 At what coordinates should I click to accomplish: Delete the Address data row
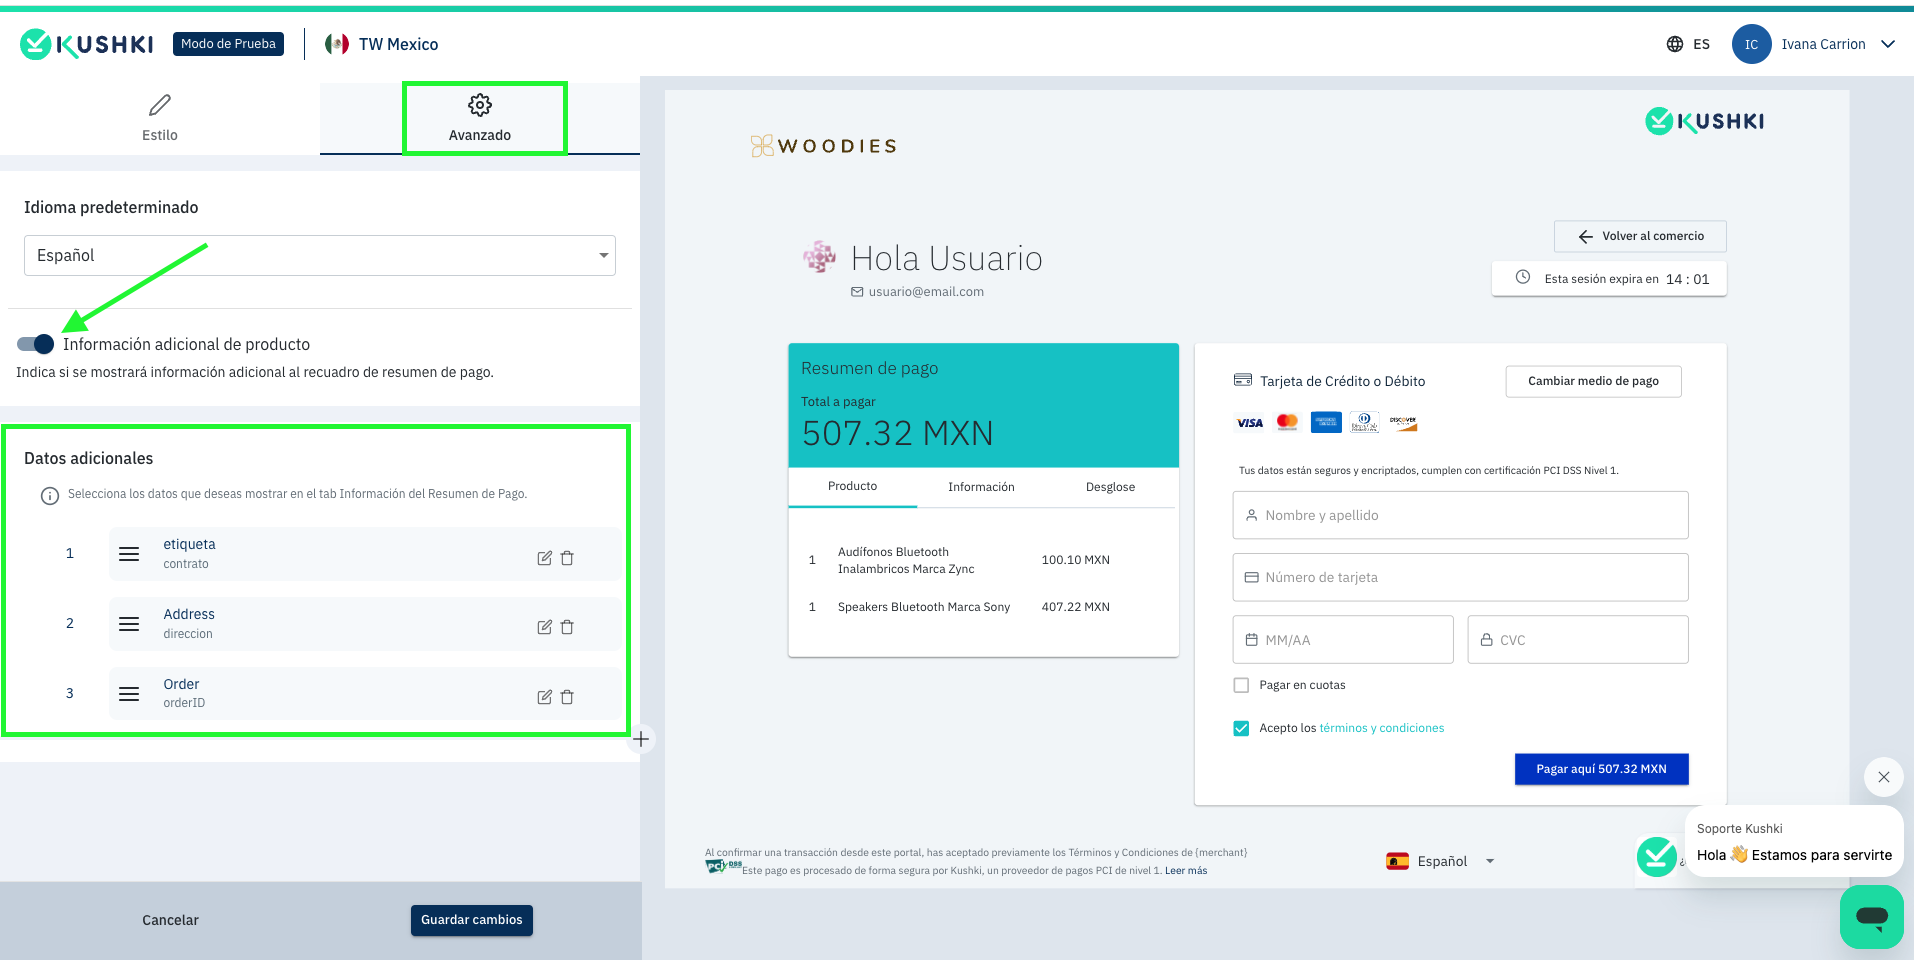pos(567,627)
